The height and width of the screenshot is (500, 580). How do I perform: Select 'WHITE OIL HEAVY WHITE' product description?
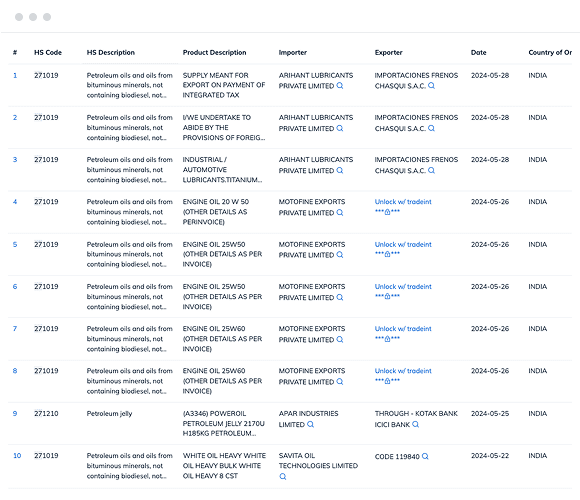[224, 466]
